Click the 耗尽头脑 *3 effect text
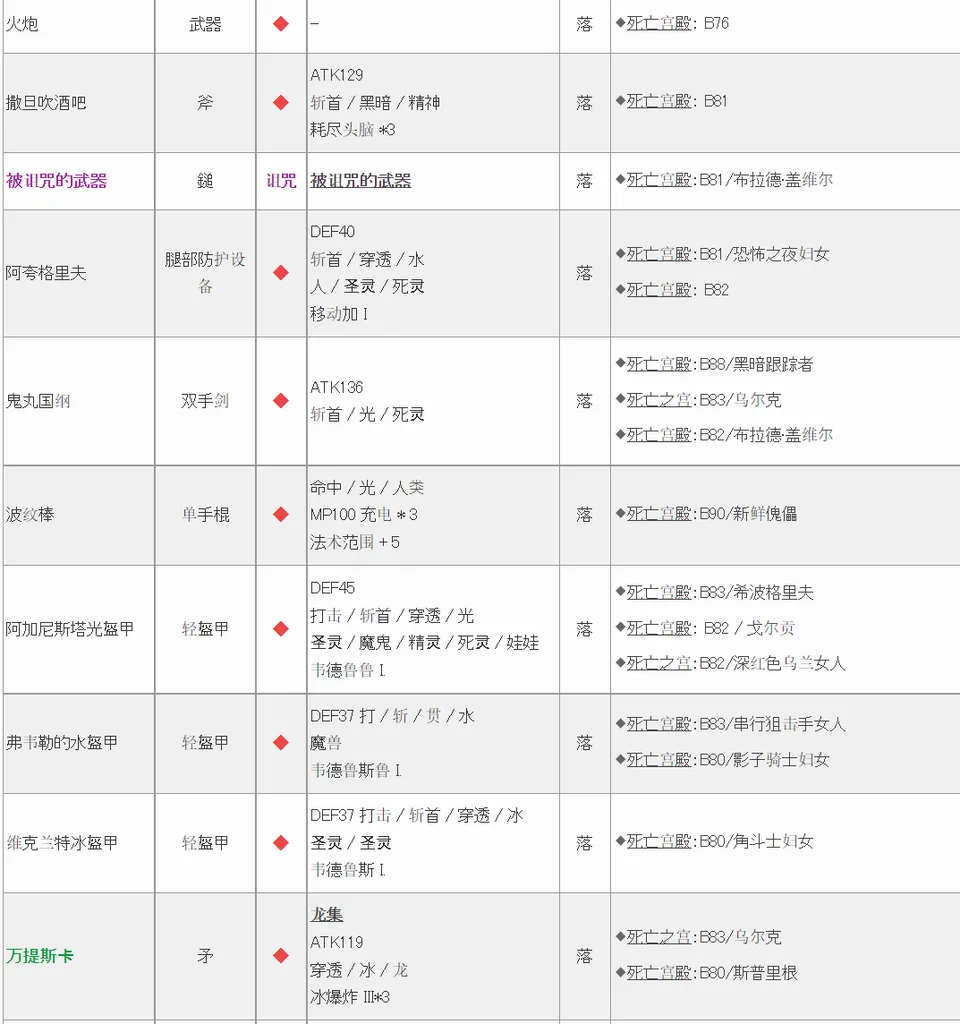The image size is (960, 1024). (x=353, y=130)
